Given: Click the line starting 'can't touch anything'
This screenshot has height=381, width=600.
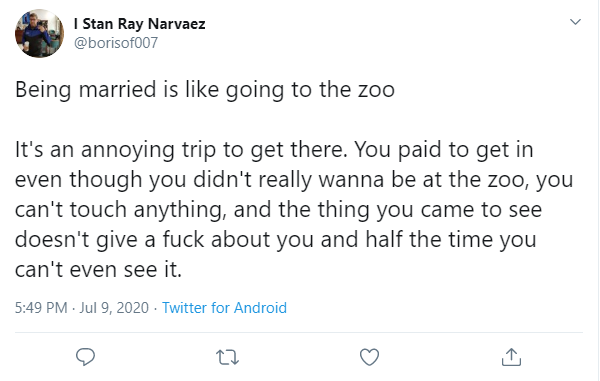Looking at the screenshot, I should [279, 210].
